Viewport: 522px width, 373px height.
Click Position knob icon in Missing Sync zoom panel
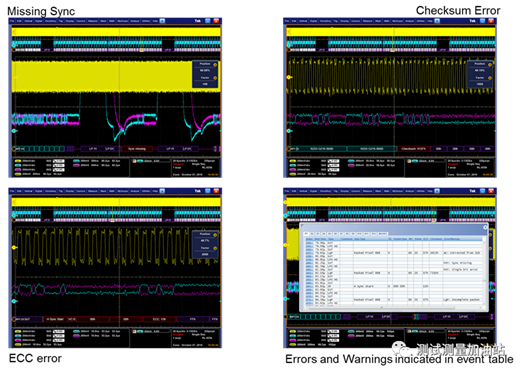click(x=215, y=65)
